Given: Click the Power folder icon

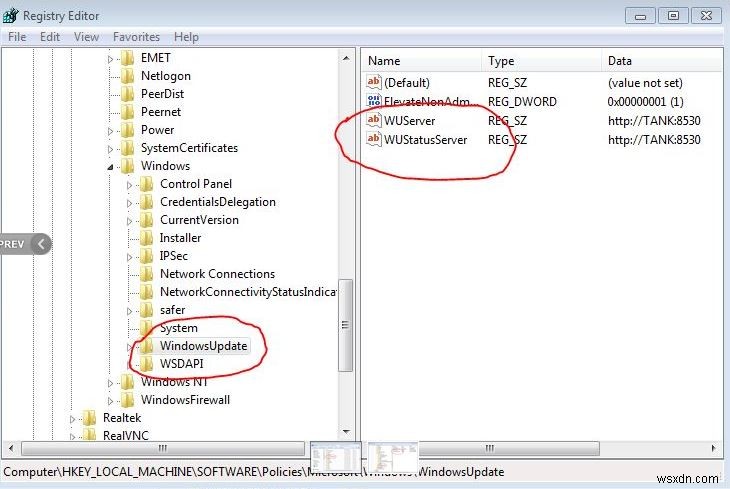Looking at the screenshot, I should (128, 130).
